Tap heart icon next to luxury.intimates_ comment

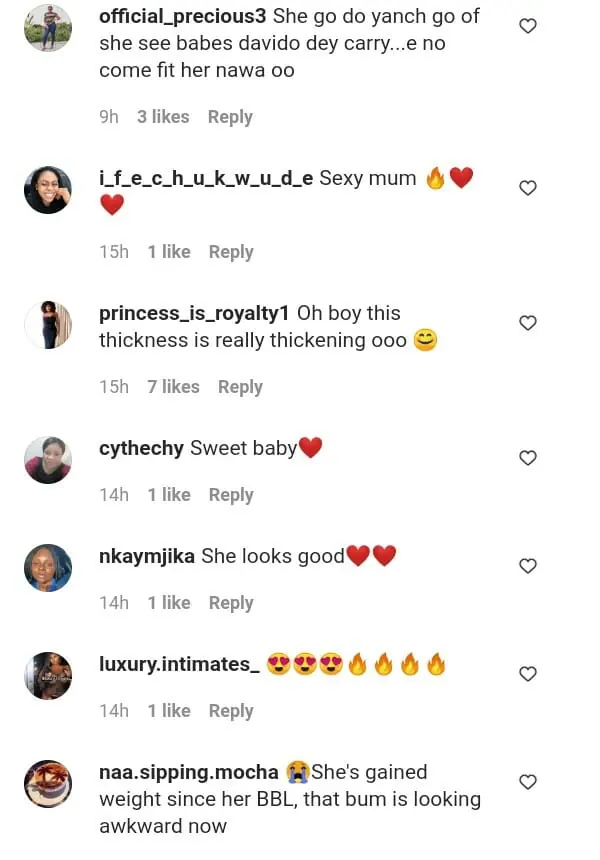point(528,674)
